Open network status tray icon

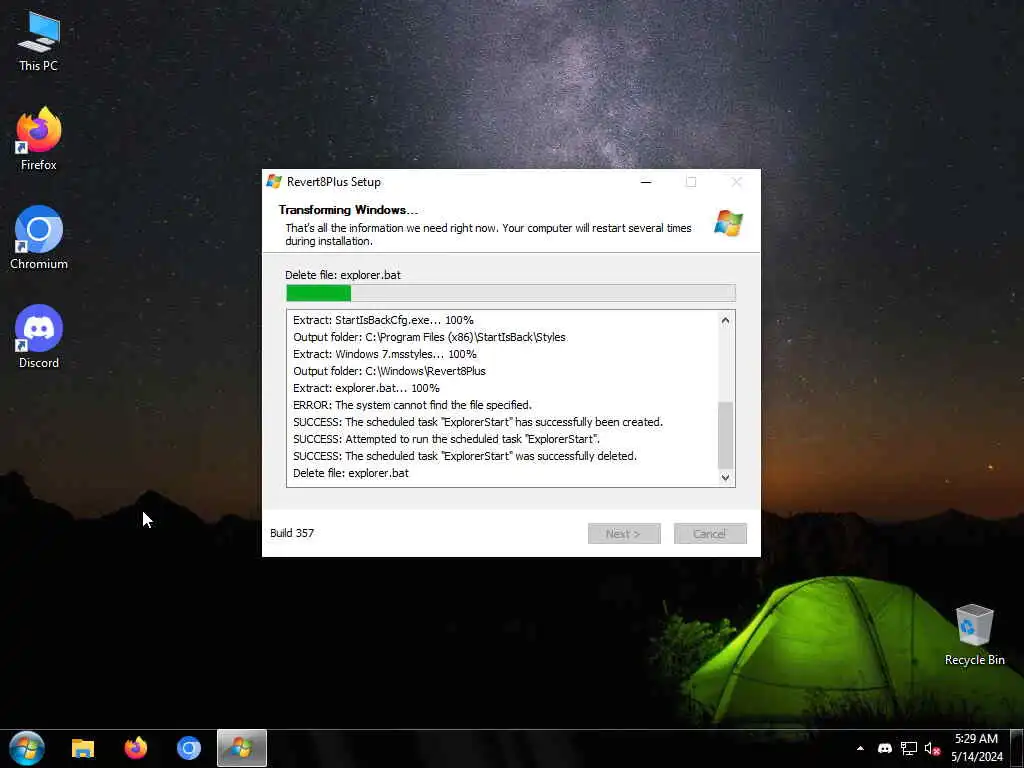point(908,748)
